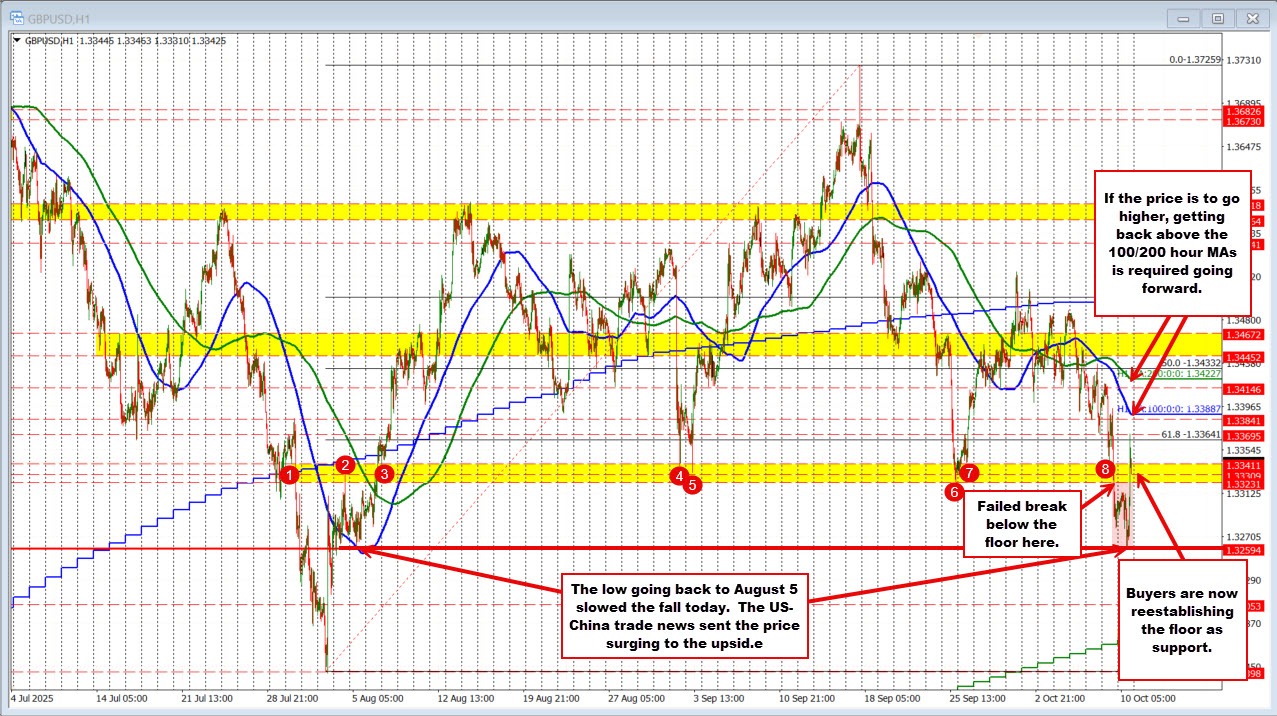Click red circle marker number 6
The height and width of the screenshot is (716, 1277).
pos(954,492)
